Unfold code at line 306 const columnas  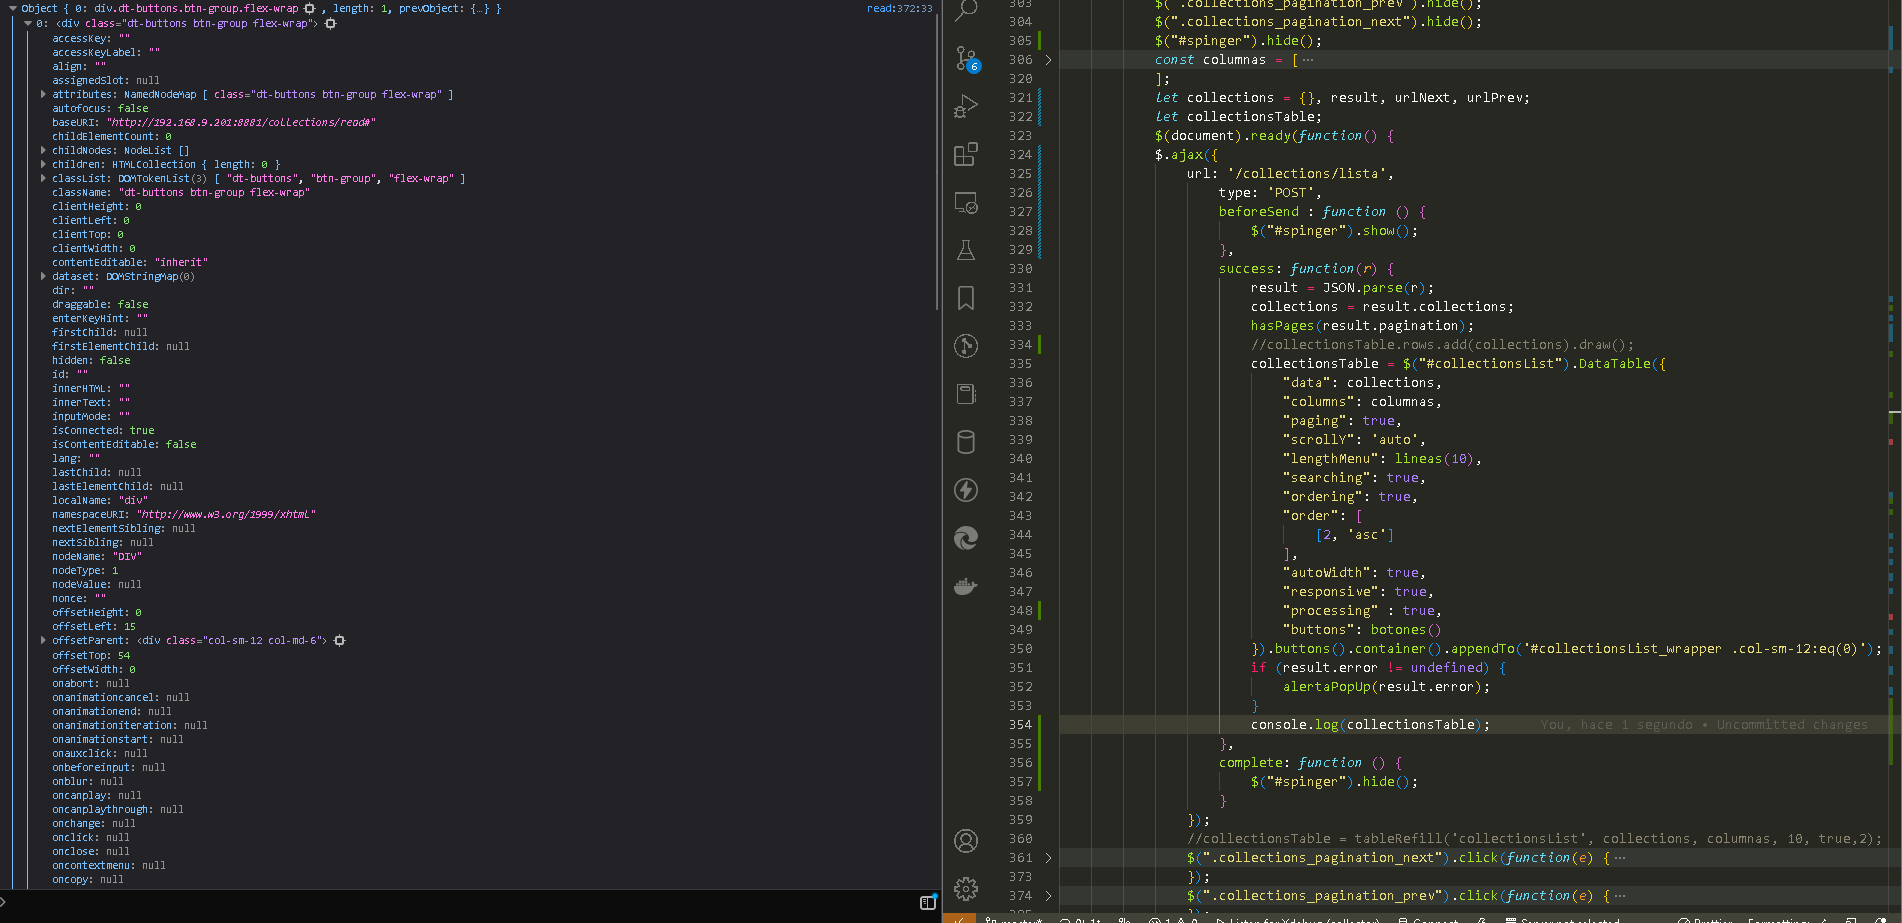(1048, 60)
